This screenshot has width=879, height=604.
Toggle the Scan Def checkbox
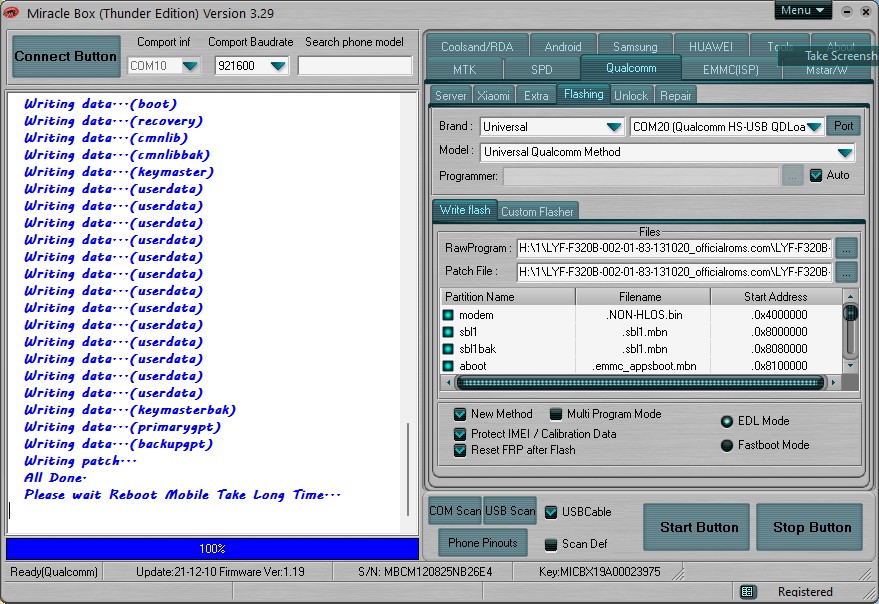(x=551, y=545)
